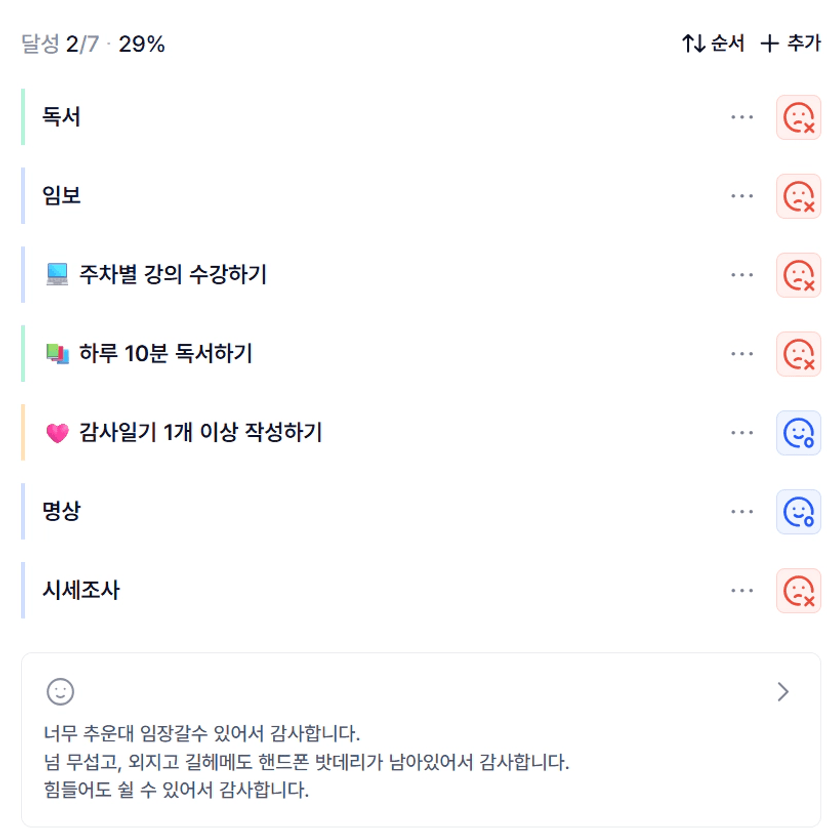Toggle completion face for 임보
This screenshot has width=827, height=828.
tap(798, 196)
